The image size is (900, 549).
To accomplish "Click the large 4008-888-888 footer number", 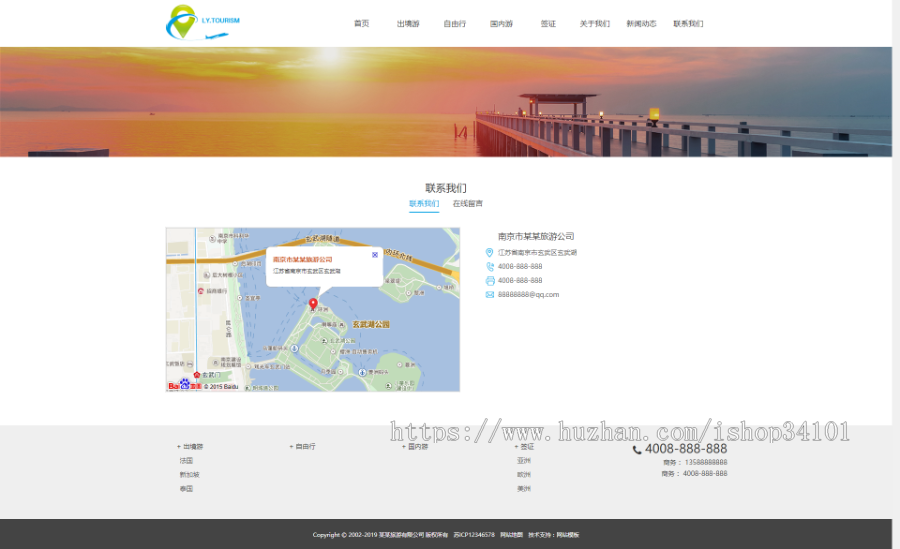I will click(x=686, y=449).
